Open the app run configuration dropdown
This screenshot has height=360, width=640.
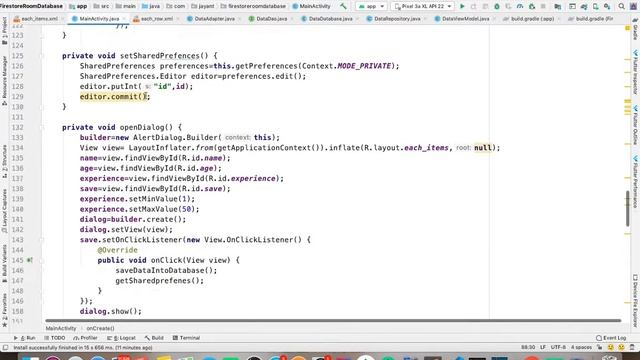click(371, 7)
